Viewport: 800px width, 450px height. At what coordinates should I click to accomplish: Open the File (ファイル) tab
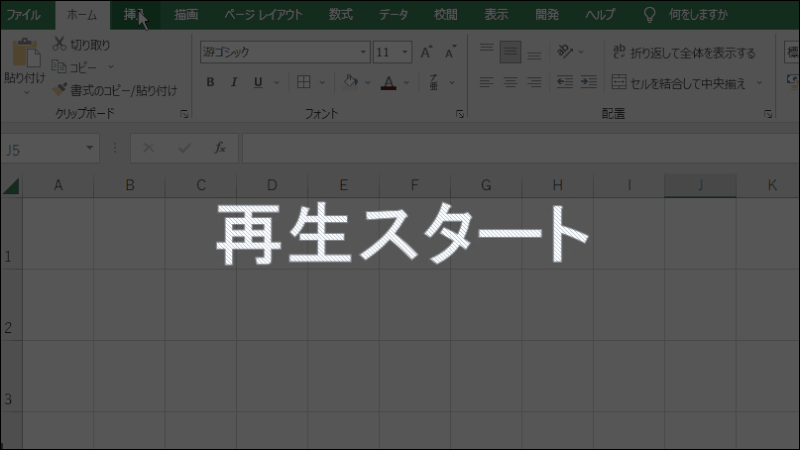23,15
